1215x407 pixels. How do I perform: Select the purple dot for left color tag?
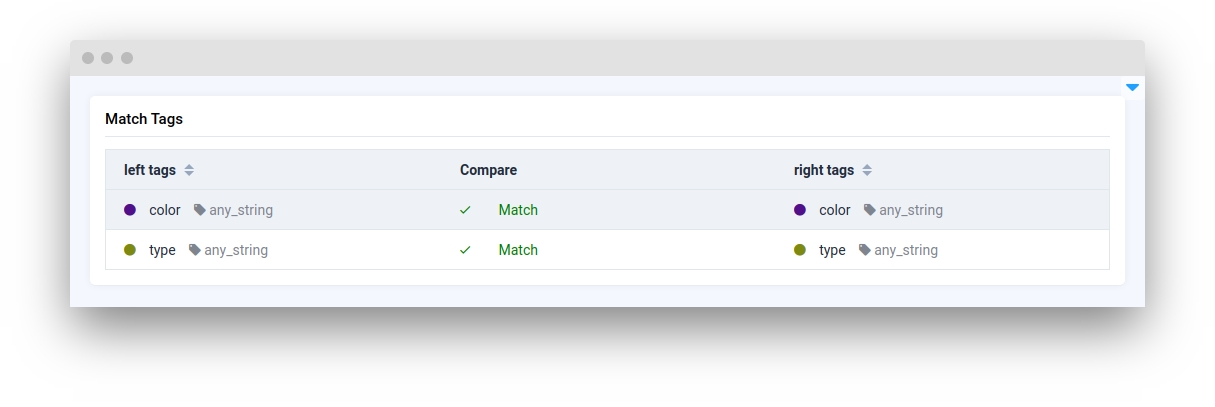pos(130,210)
